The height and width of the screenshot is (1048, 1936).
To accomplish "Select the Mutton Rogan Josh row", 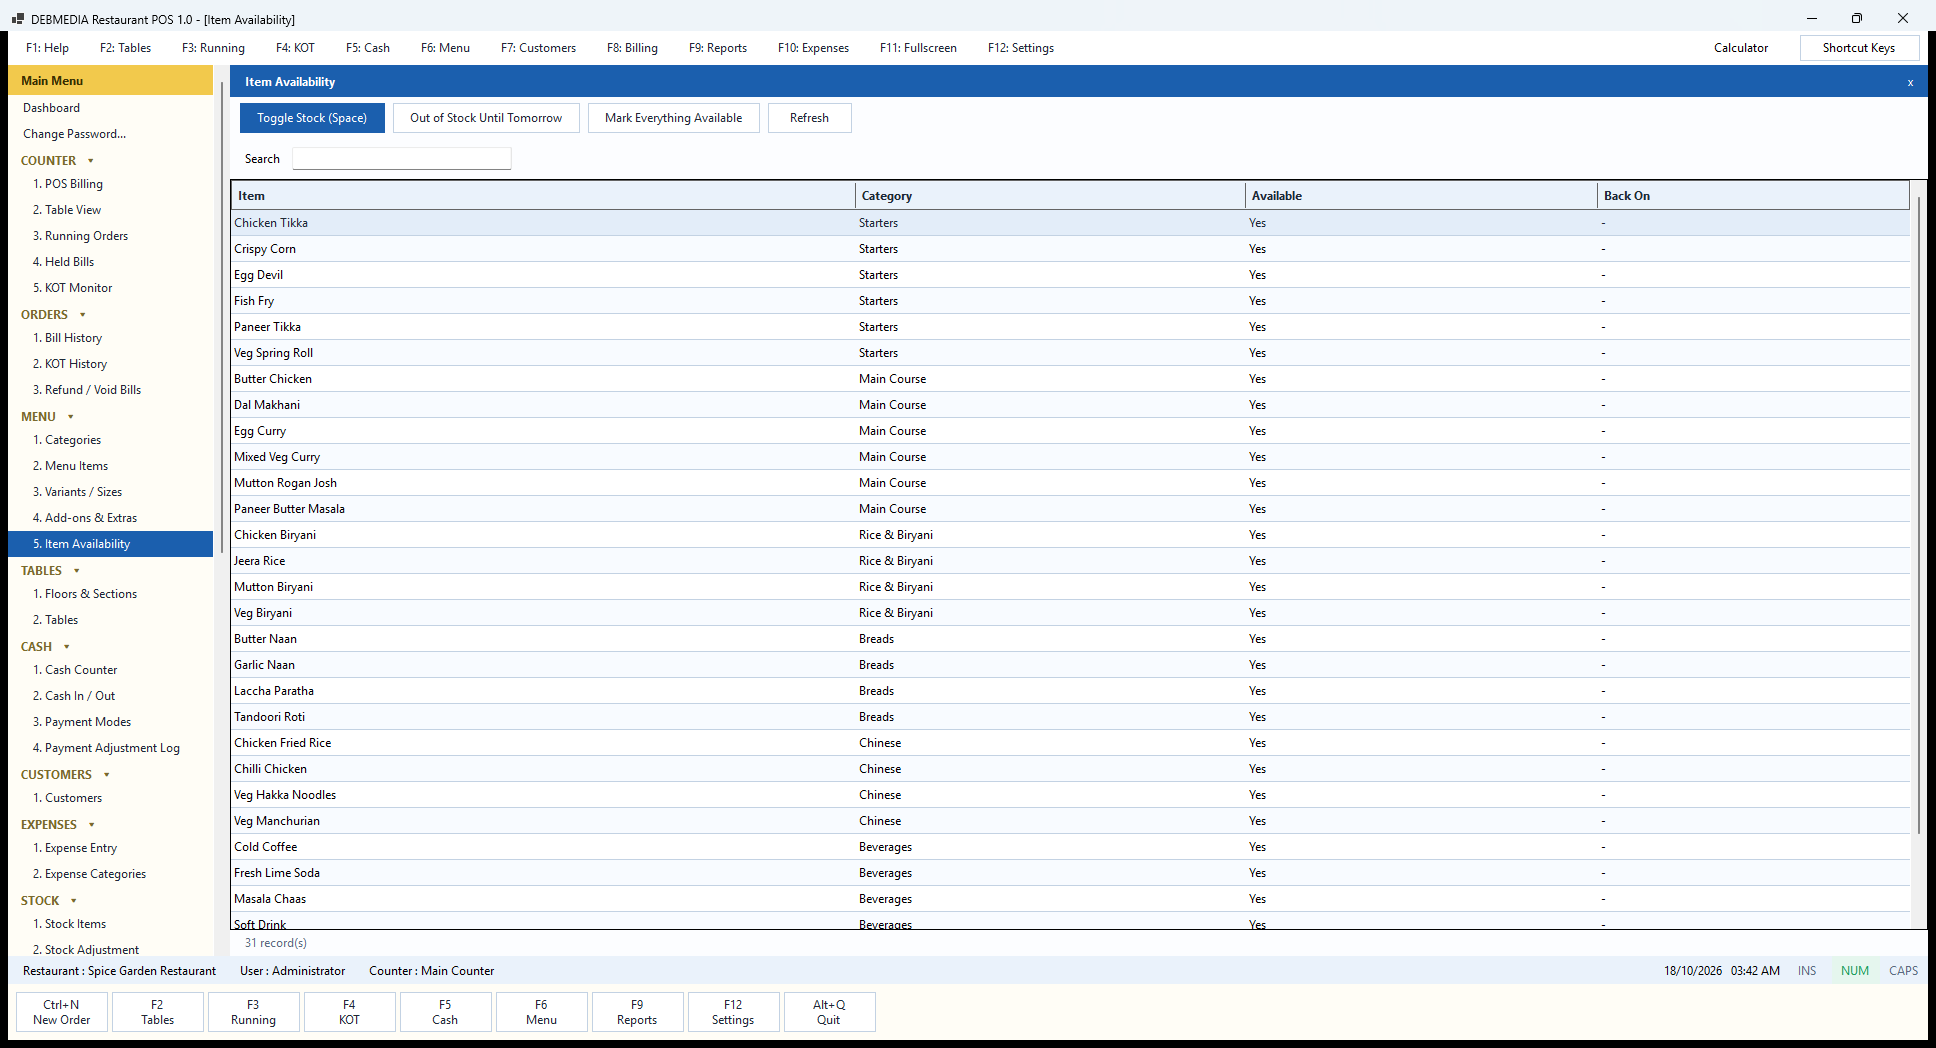I will [1070, 483].
